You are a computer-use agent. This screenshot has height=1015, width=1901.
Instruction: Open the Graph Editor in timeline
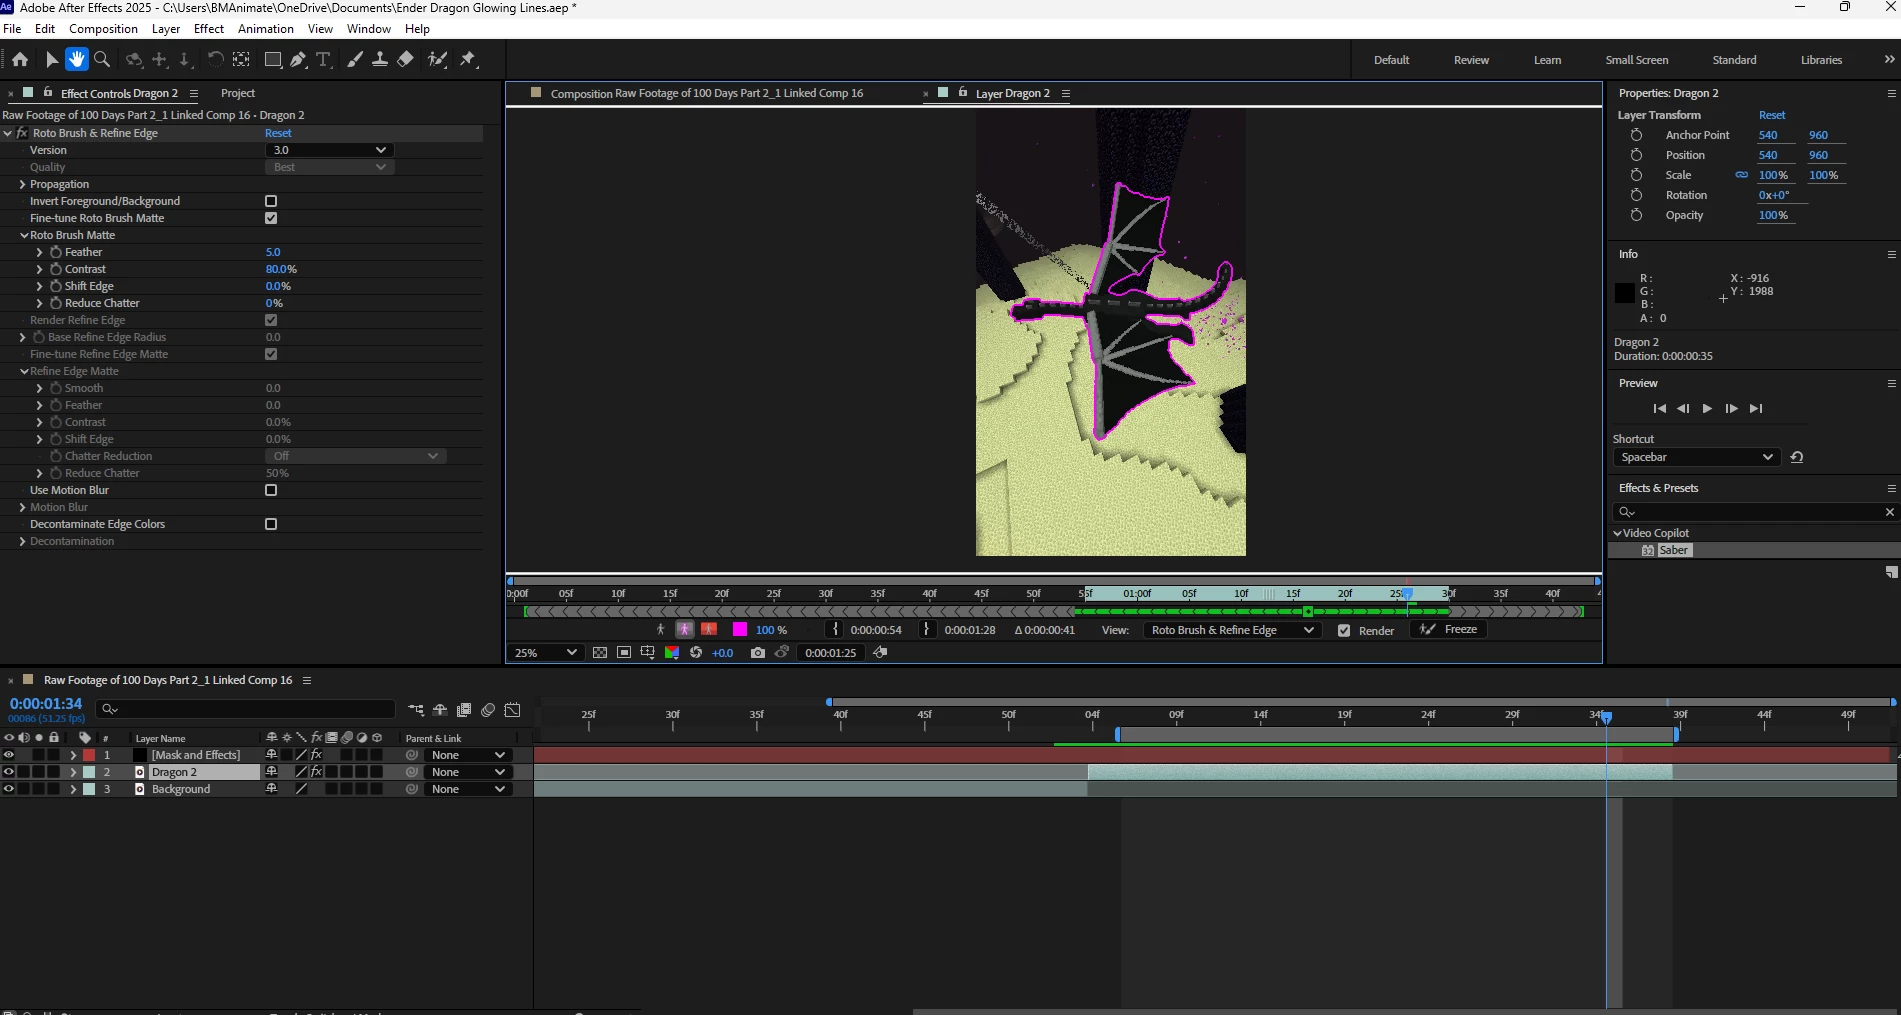point(513,710)
